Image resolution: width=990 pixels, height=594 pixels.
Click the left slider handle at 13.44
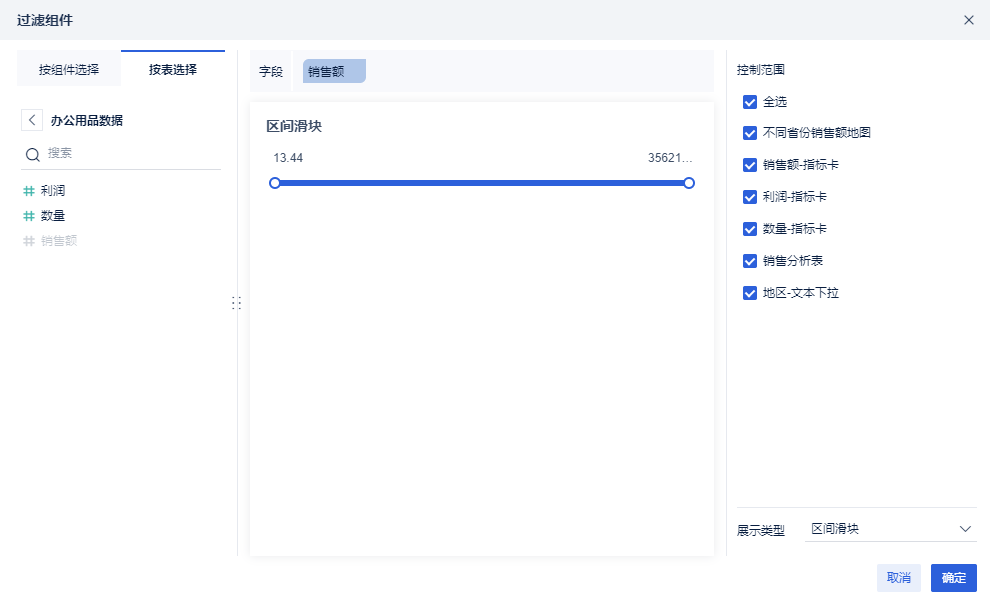pos(275,183)
